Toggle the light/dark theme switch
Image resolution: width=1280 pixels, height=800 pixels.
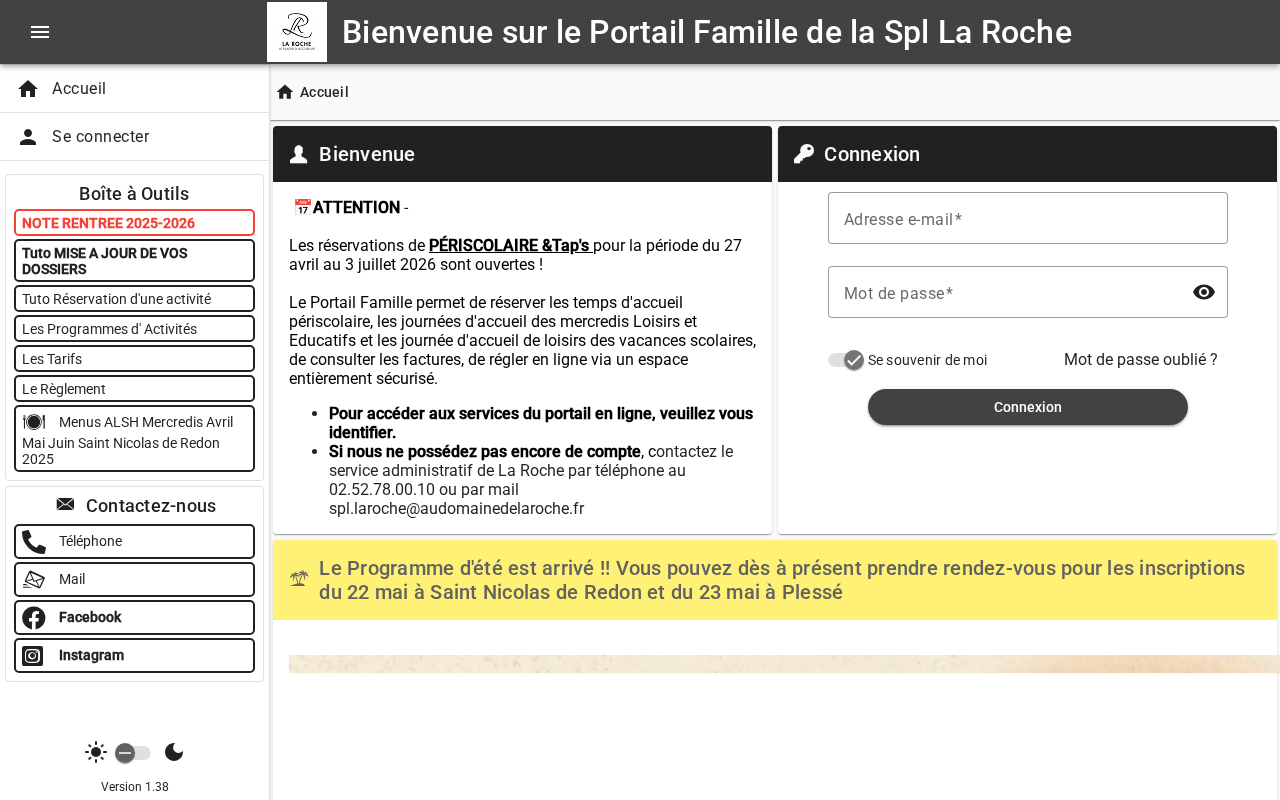133,753
